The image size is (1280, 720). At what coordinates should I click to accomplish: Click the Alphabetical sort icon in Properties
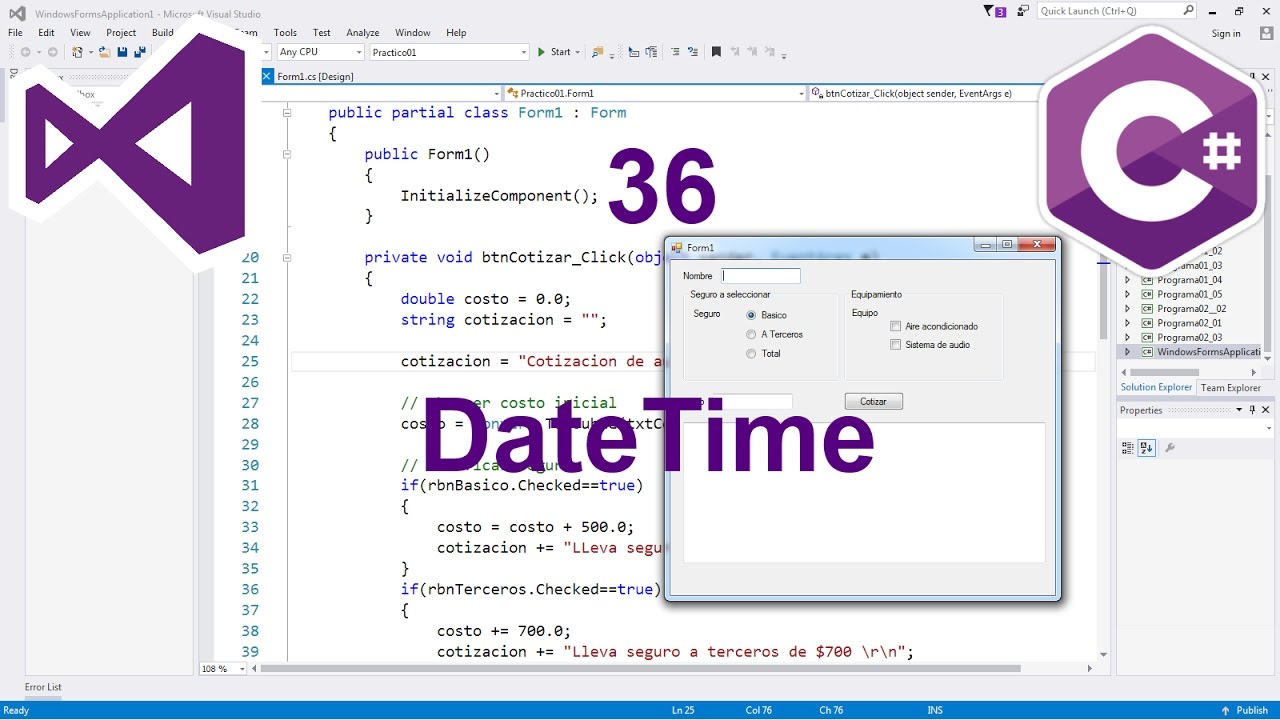[x=1147, y=448]
